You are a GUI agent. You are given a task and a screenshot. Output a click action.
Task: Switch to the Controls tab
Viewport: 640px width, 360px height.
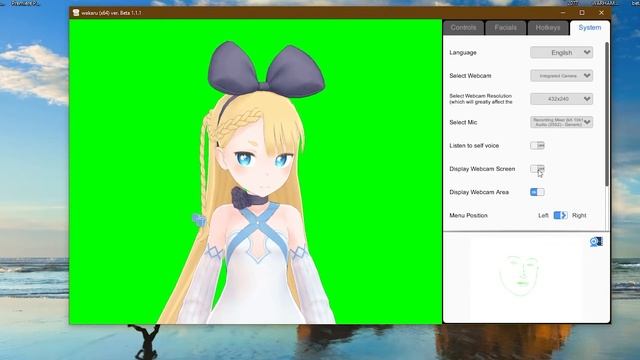[463, 28]
